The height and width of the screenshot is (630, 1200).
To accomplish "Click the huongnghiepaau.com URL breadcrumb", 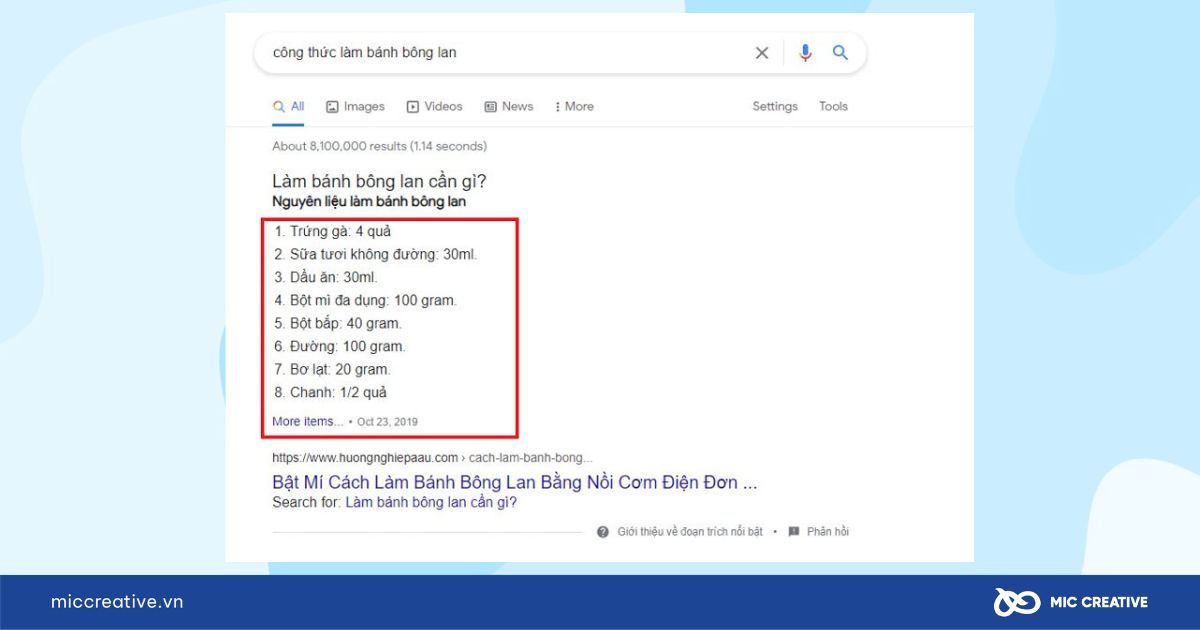I will coord(432,458).
